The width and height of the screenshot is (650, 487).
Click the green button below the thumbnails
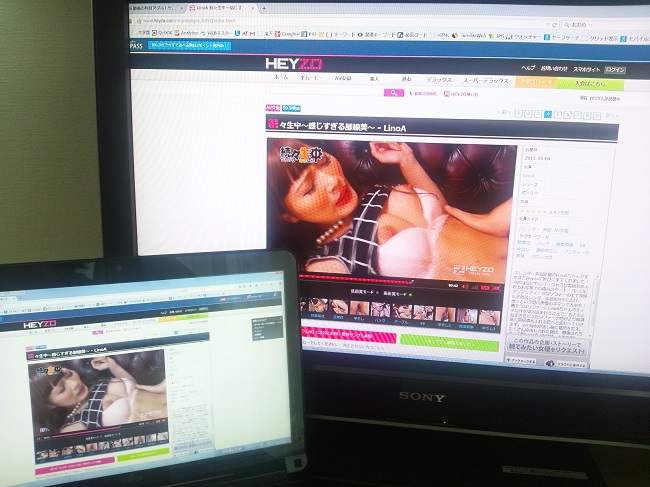click(x=449, y=343)
